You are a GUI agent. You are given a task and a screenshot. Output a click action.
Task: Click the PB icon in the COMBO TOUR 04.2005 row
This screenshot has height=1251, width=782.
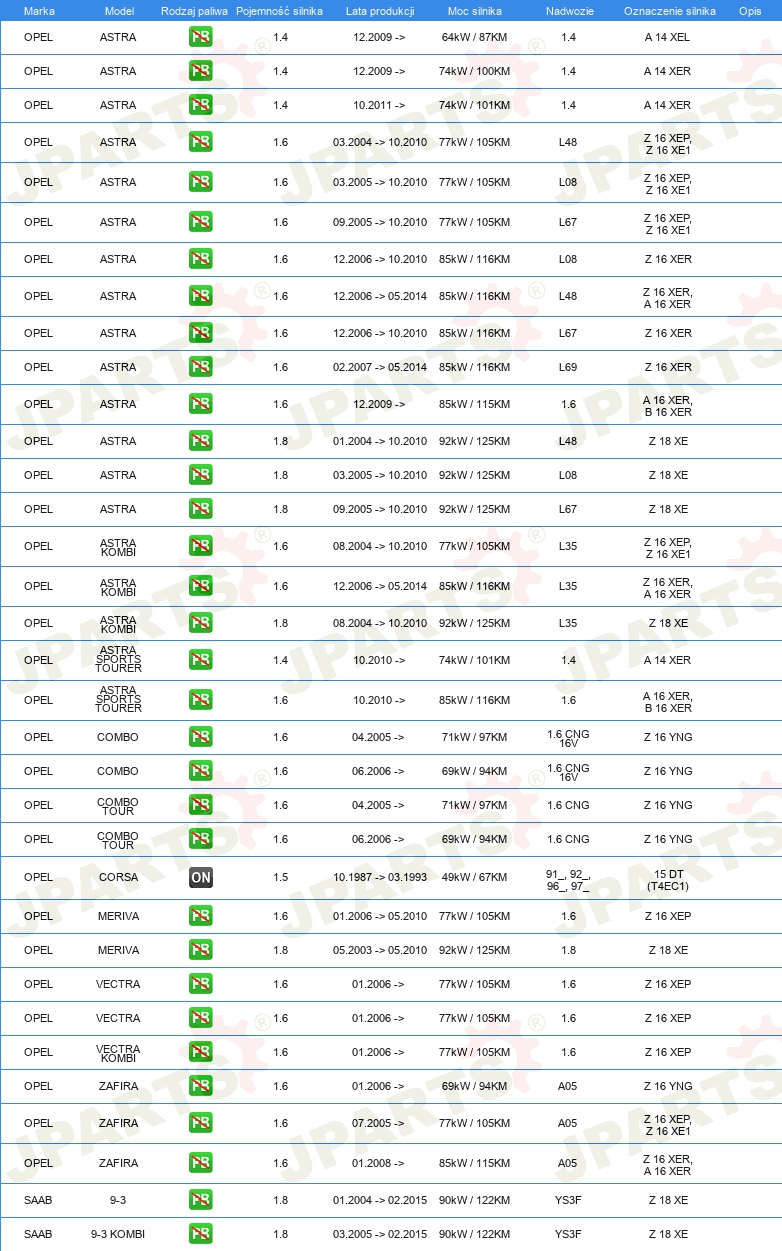tap(201, 805)
